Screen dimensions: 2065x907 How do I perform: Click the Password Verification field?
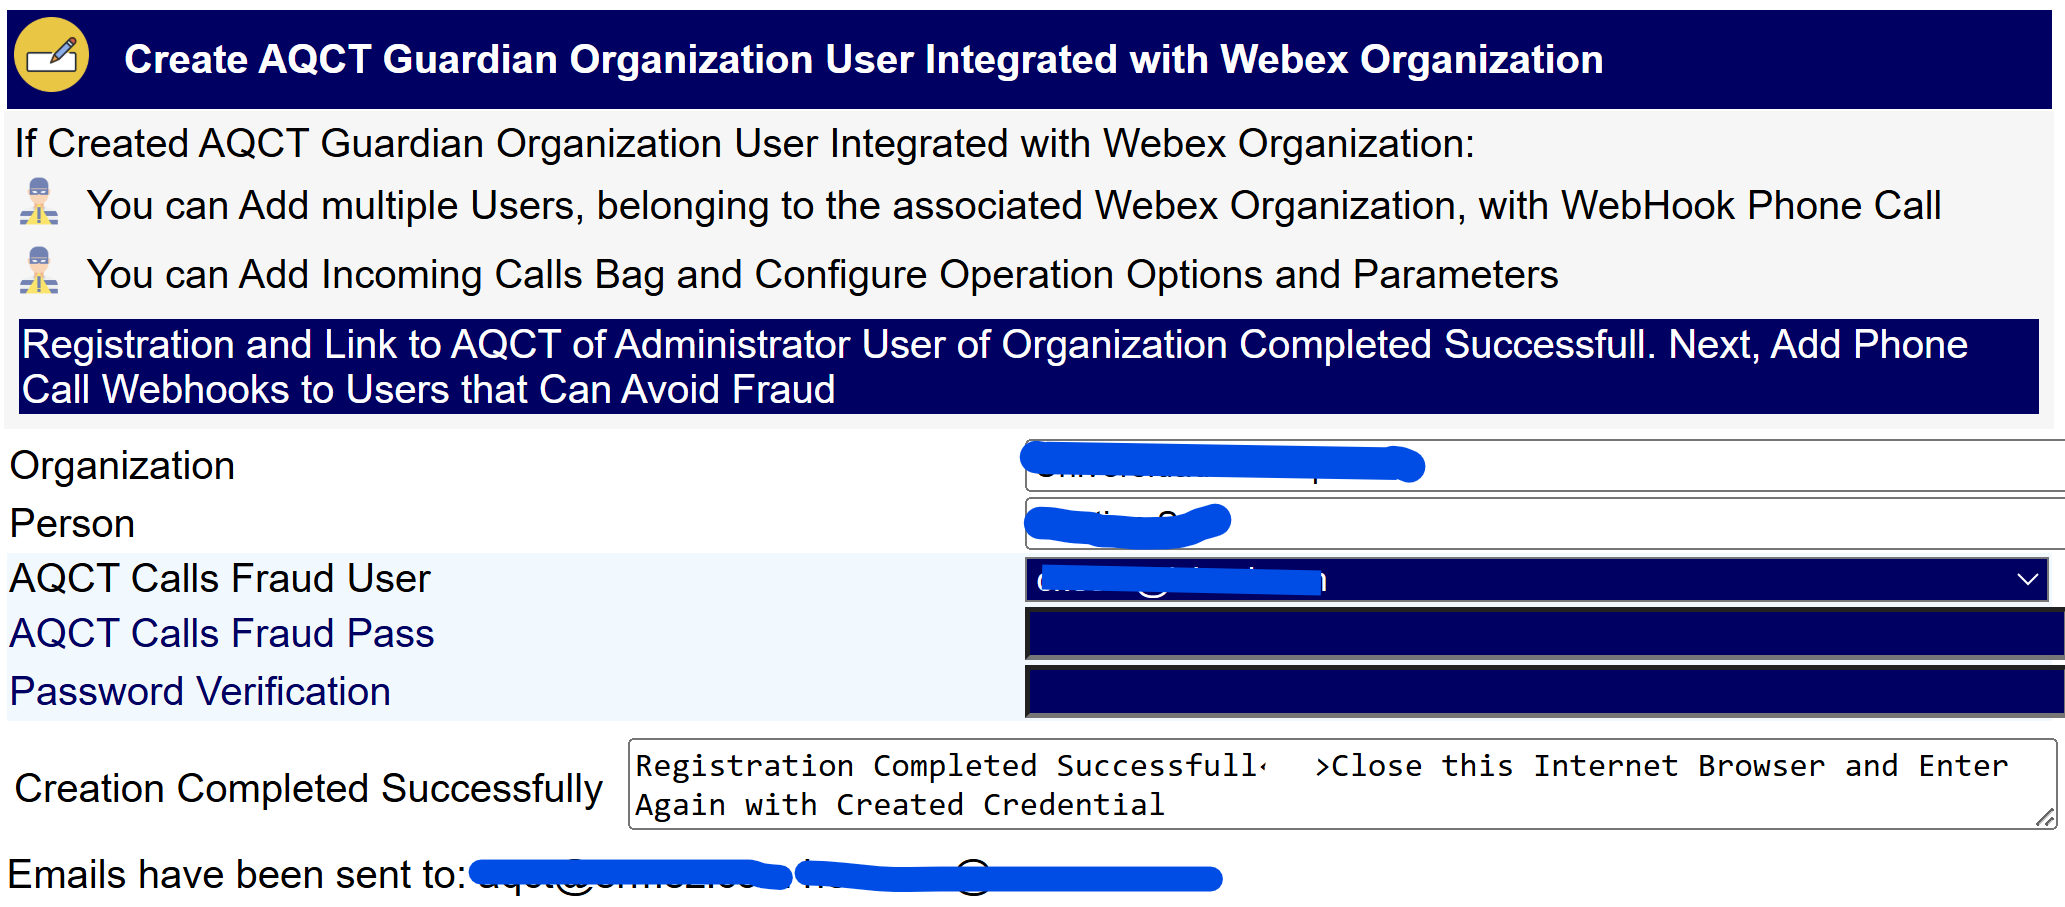coord(1540,692)
